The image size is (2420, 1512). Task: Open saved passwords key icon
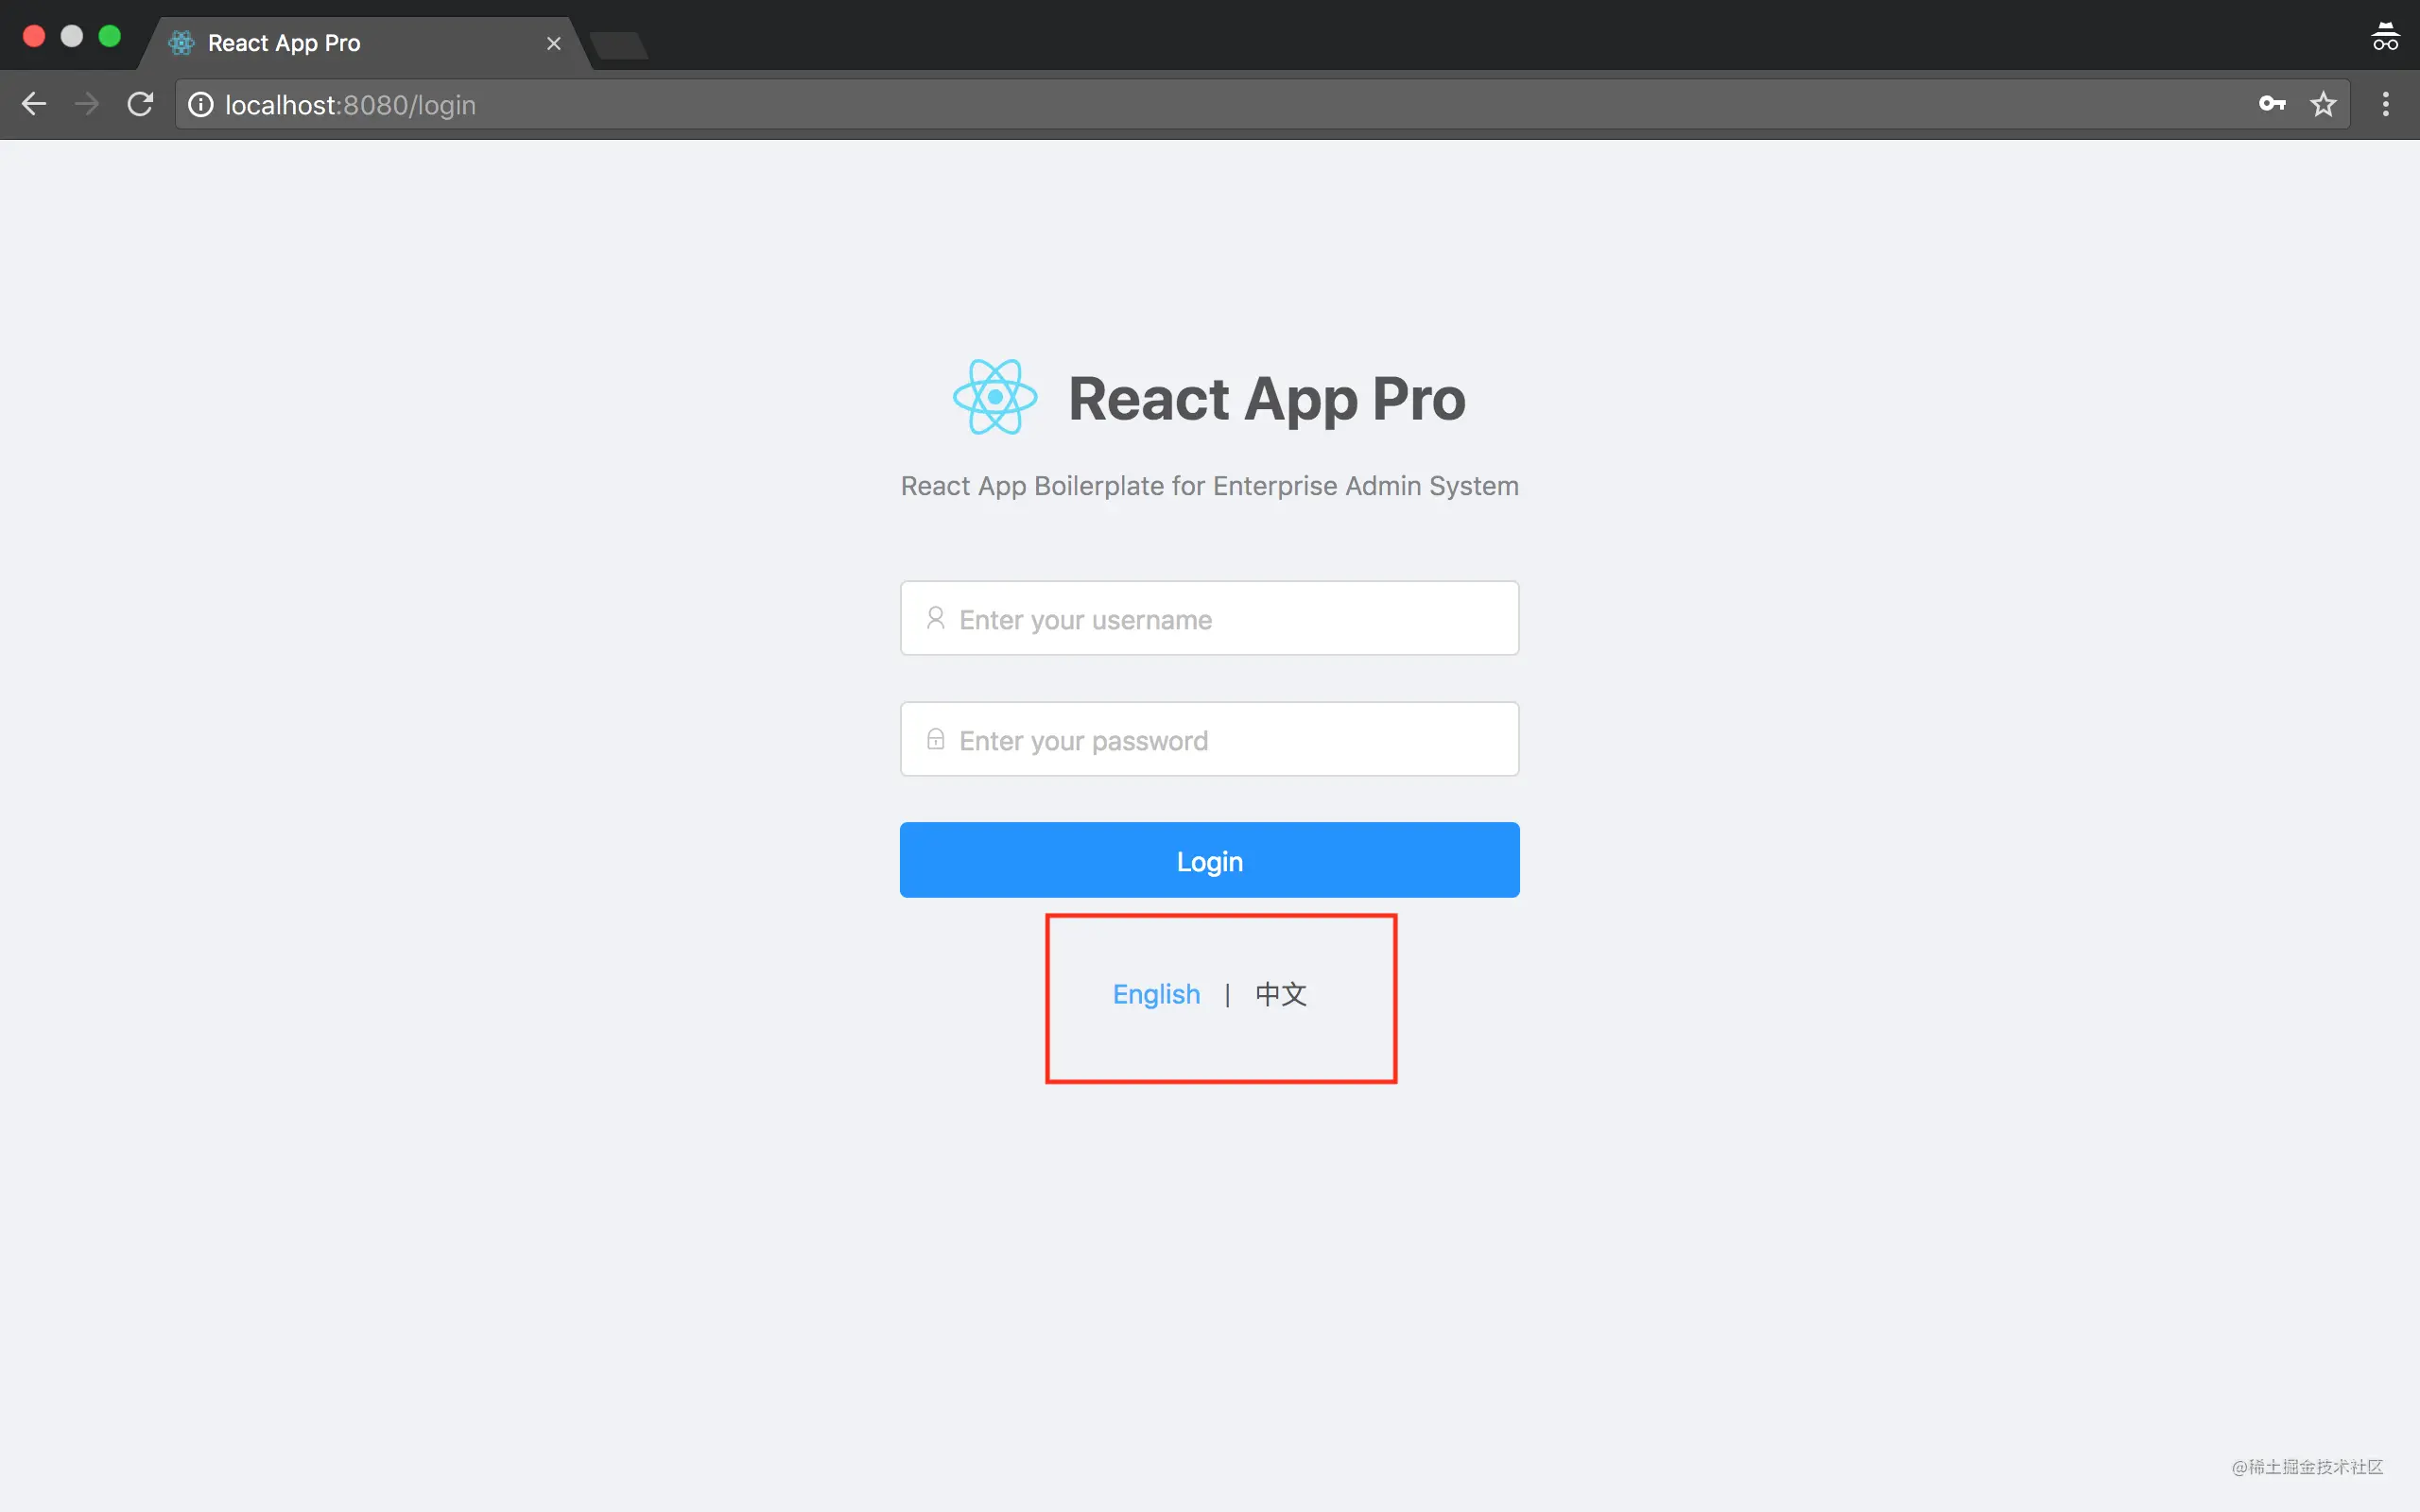pyautogui.click(x=2271, y=104)
